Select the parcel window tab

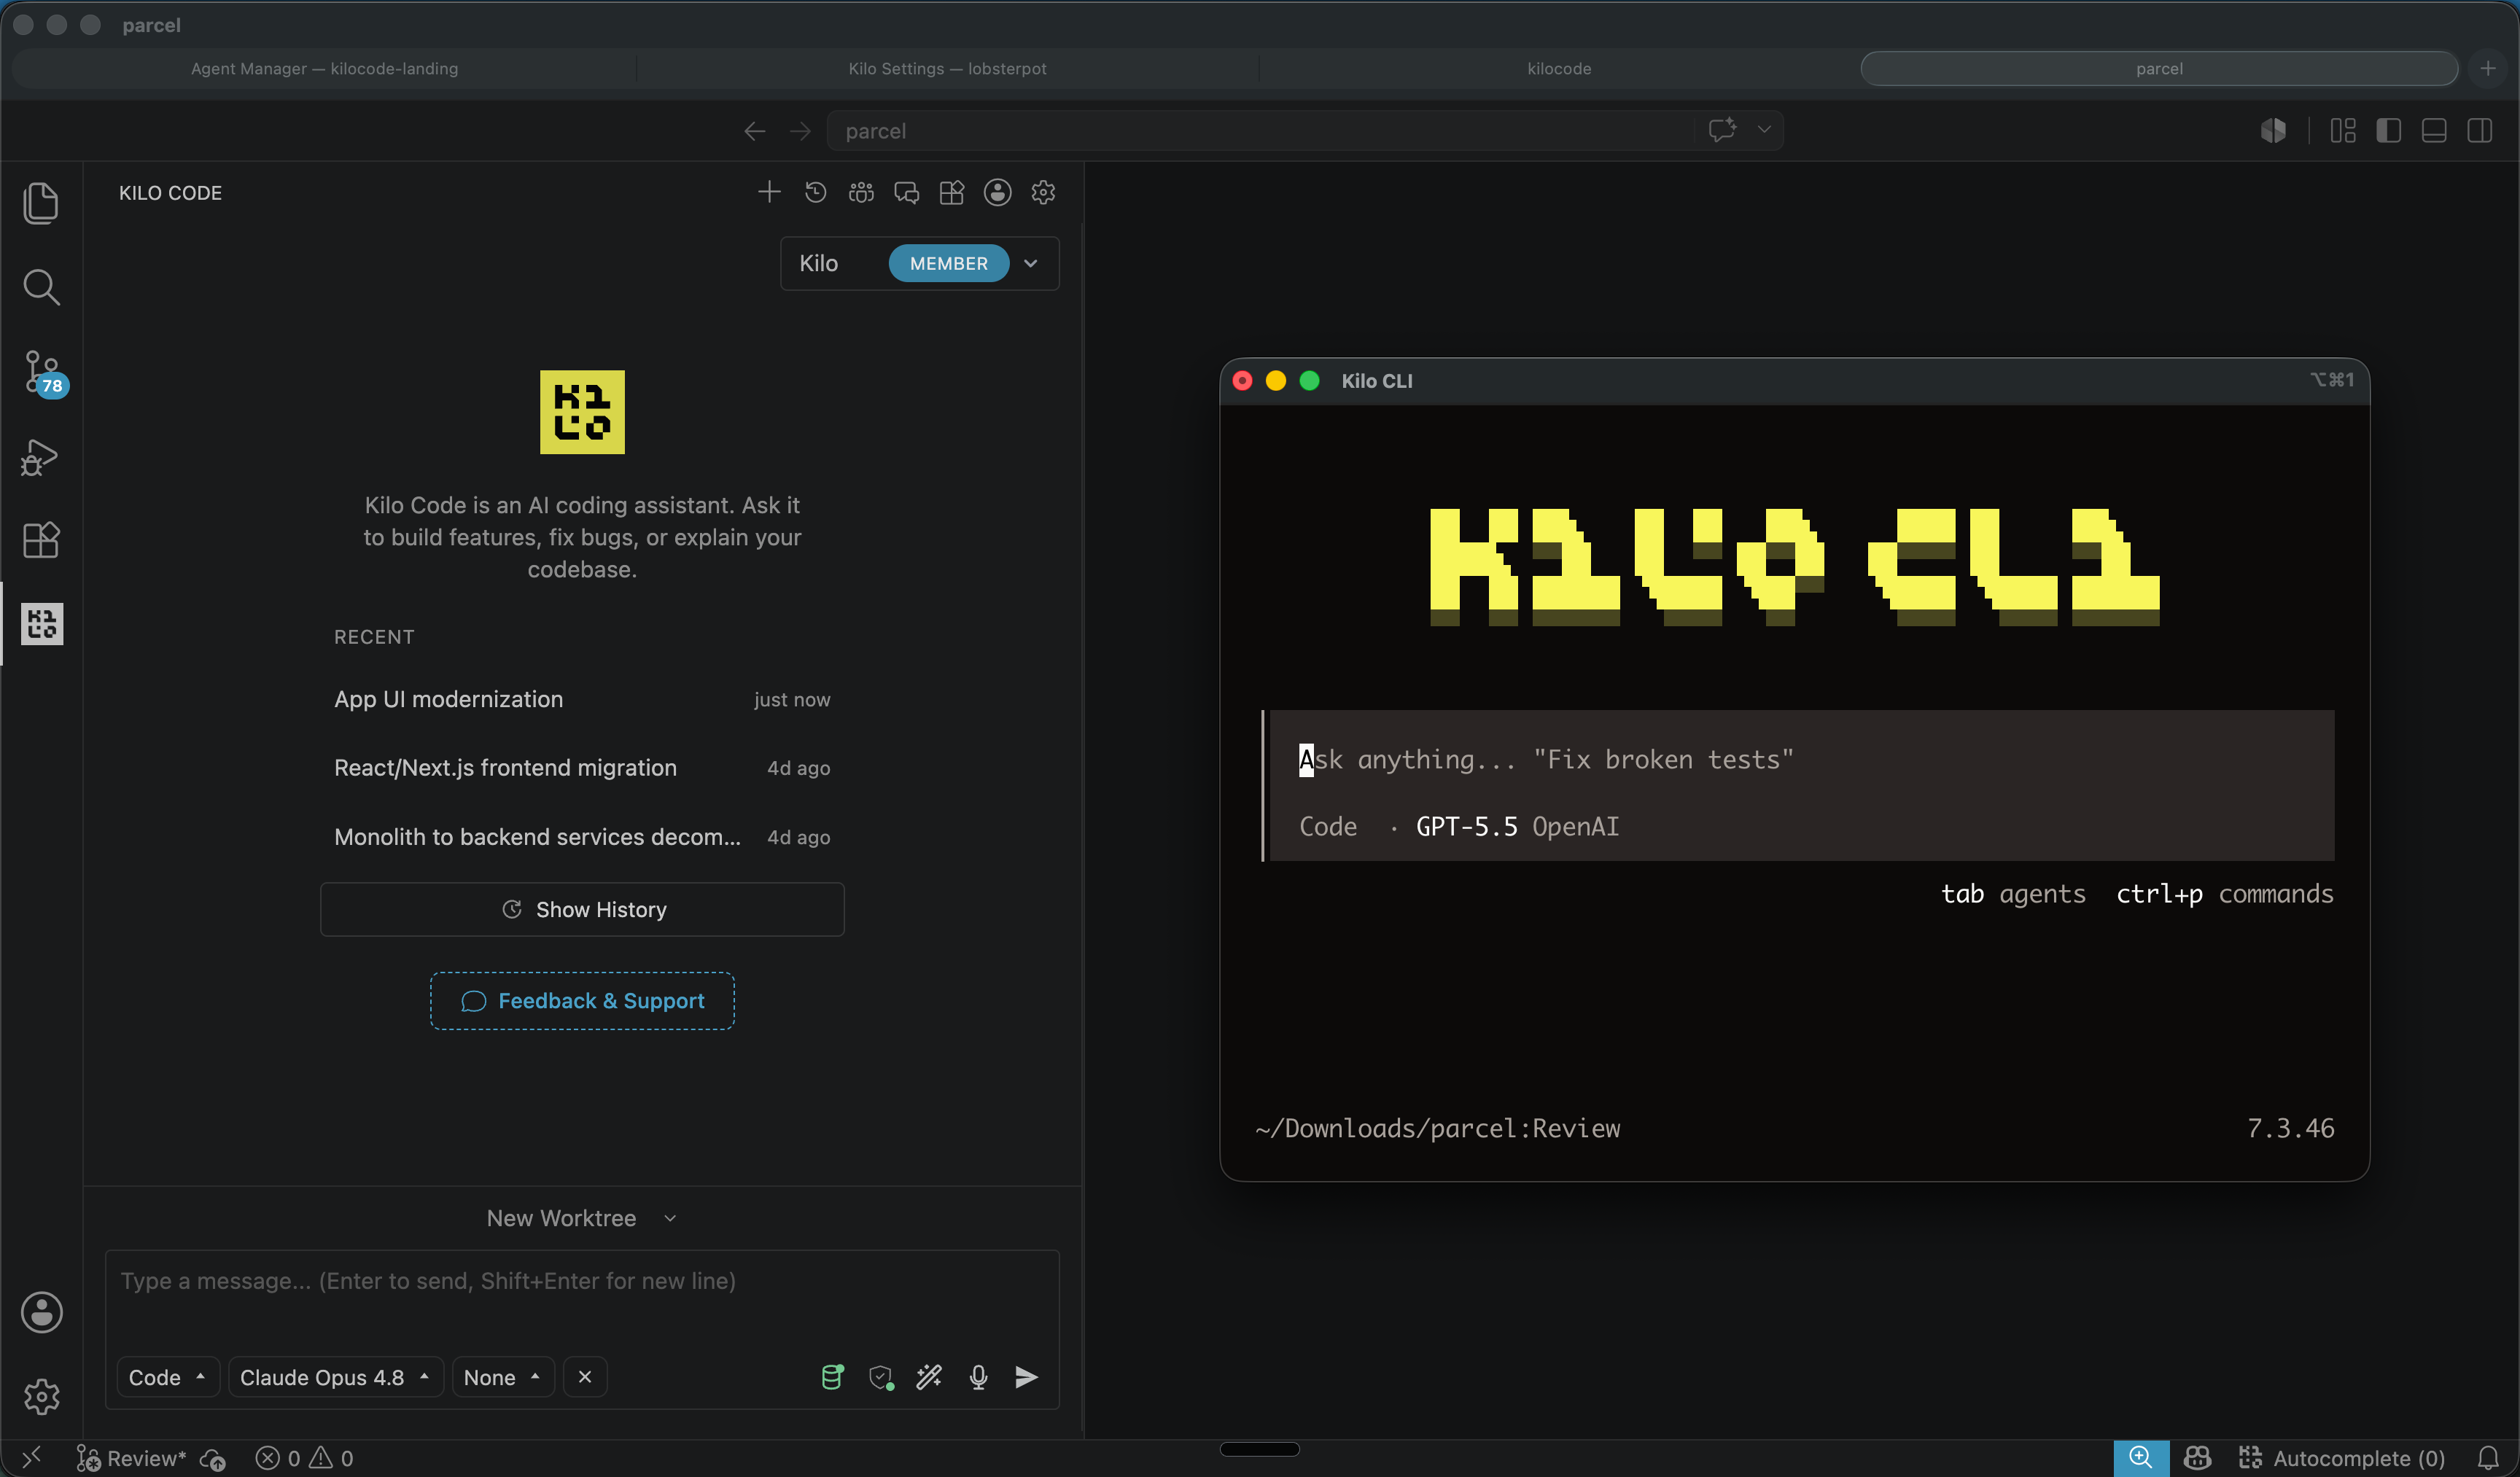click(2159, 68)
